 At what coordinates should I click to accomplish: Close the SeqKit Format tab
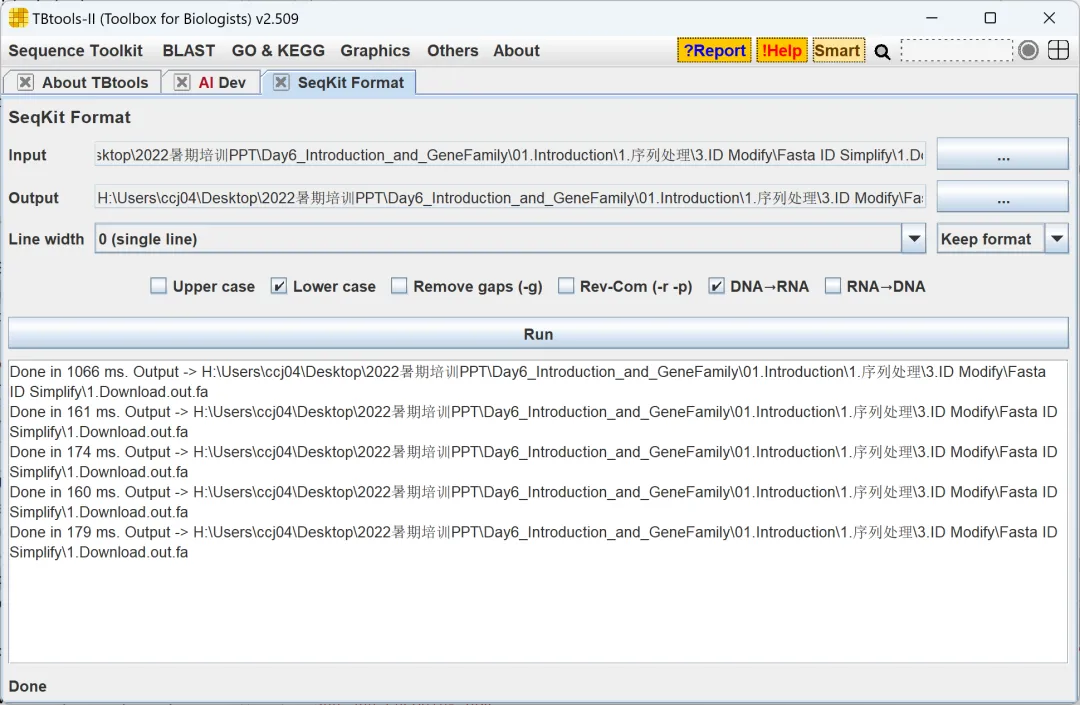click(281, 83)
